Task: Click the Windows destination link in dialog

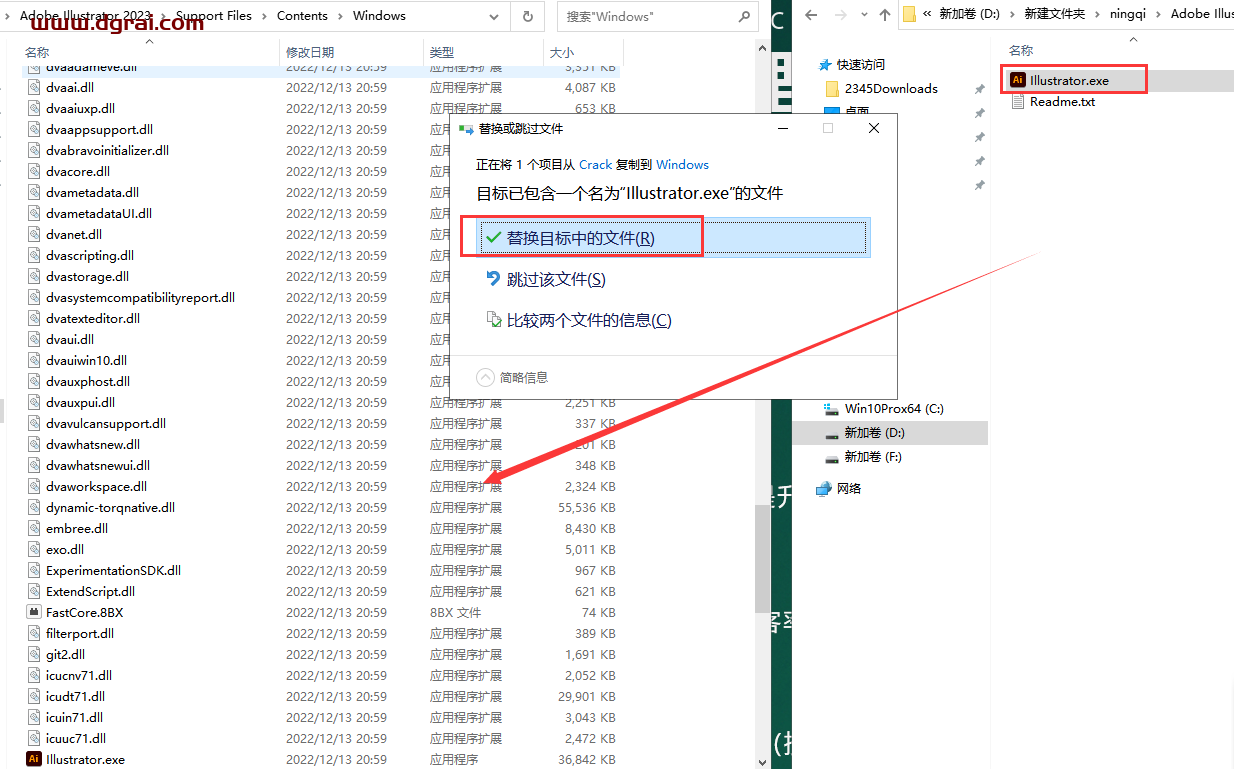Action: click(682, 164)
